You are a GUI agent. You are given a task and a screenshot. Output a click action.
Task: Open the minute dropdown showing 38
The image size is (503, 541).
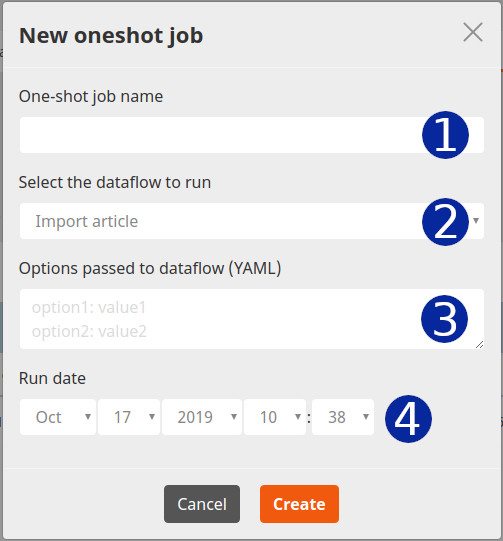(x=343, y=417)
